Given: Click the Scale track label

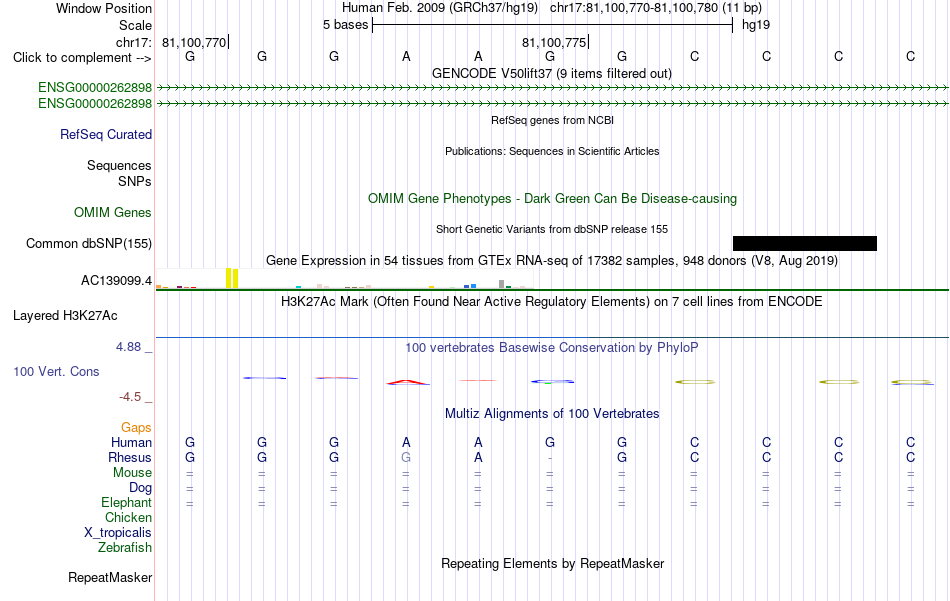Looking at the screenshot, I should 135,25.
